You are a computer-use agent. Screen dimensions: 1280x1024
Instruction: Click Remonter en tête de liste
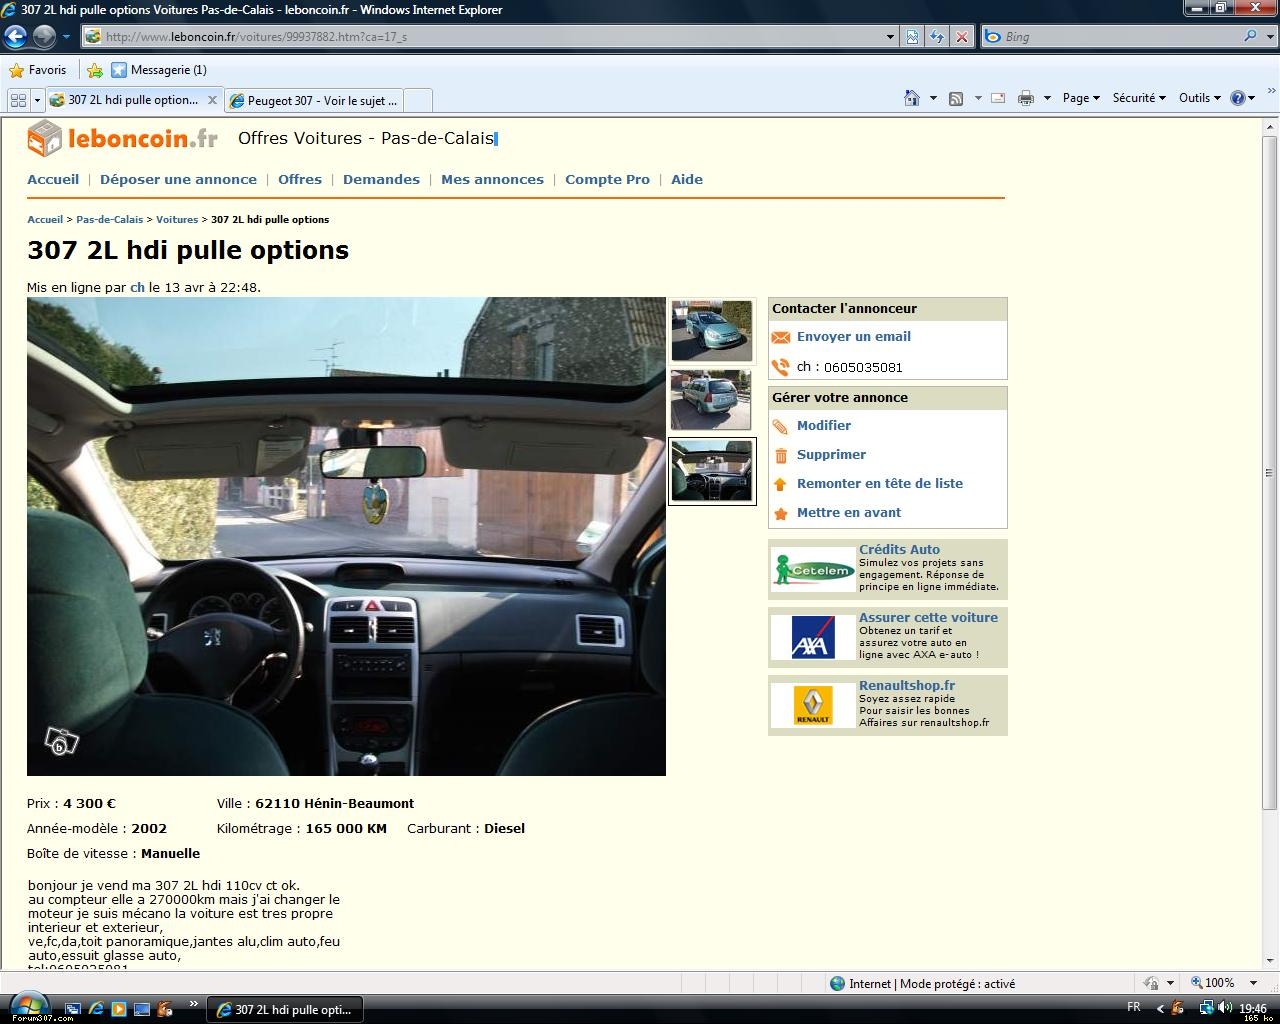(879, 484)
